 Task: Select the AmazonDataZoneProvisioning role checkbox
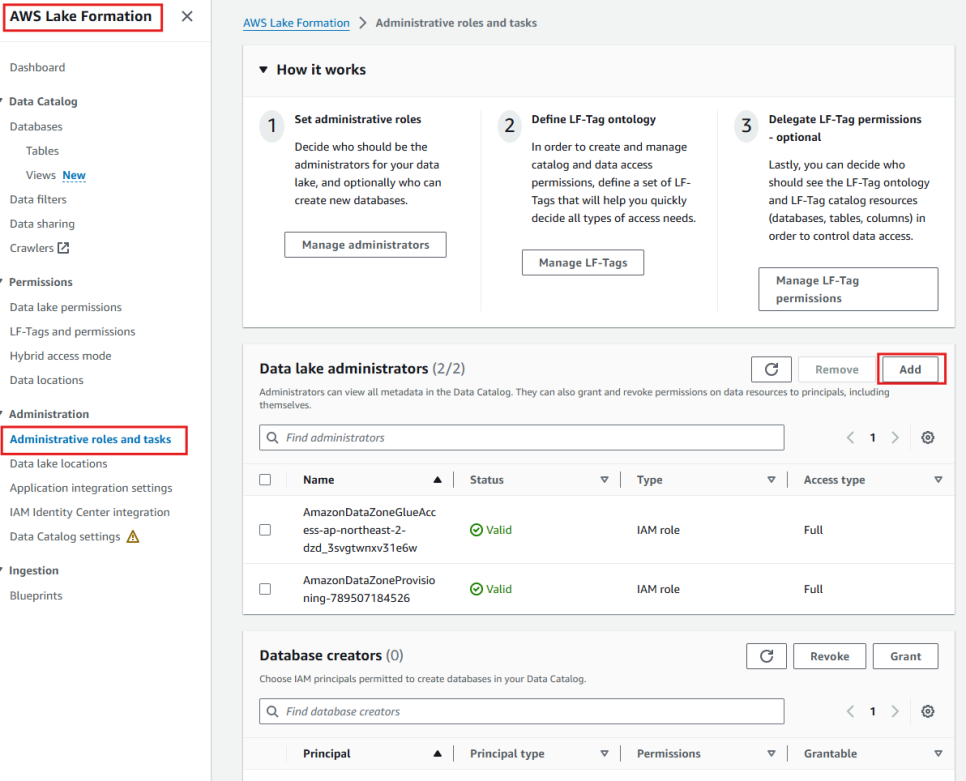[265, 589]
